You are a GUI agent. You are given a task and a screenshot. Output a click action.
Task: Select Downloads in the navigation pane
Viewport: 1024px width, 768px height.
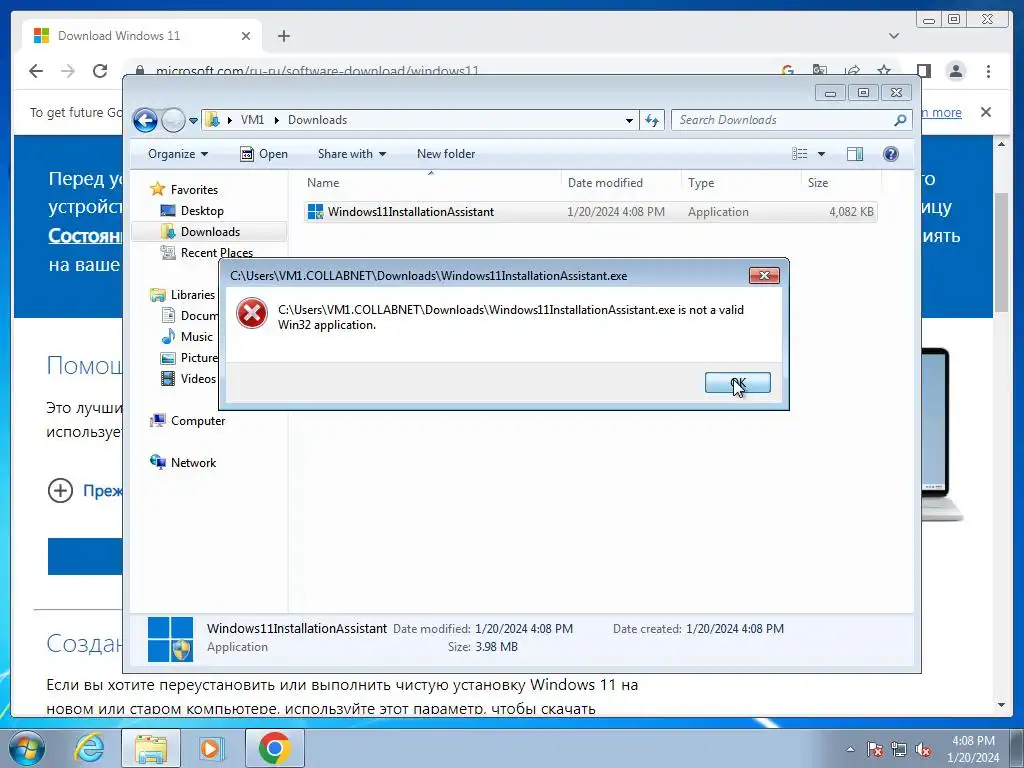tap(210, 232)
